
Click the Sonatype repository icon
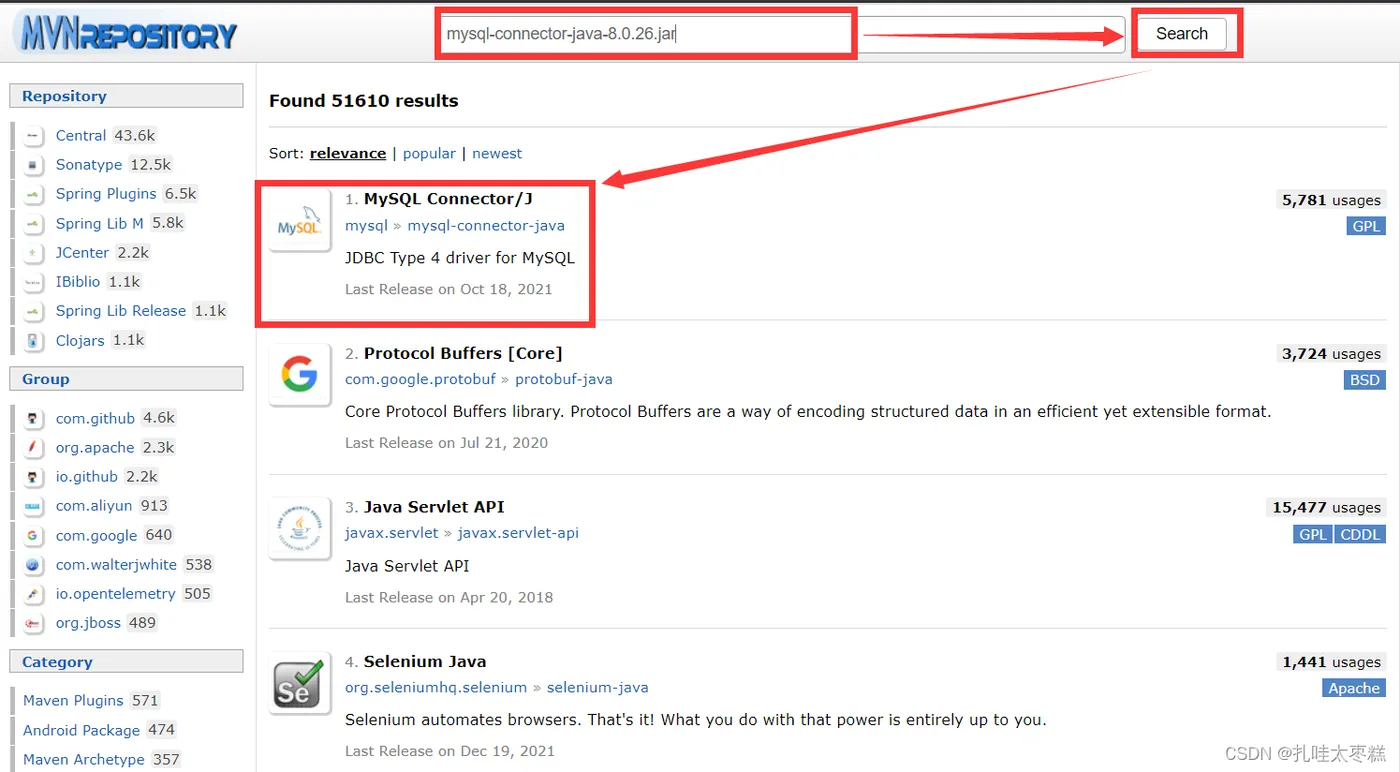[34, 165]
